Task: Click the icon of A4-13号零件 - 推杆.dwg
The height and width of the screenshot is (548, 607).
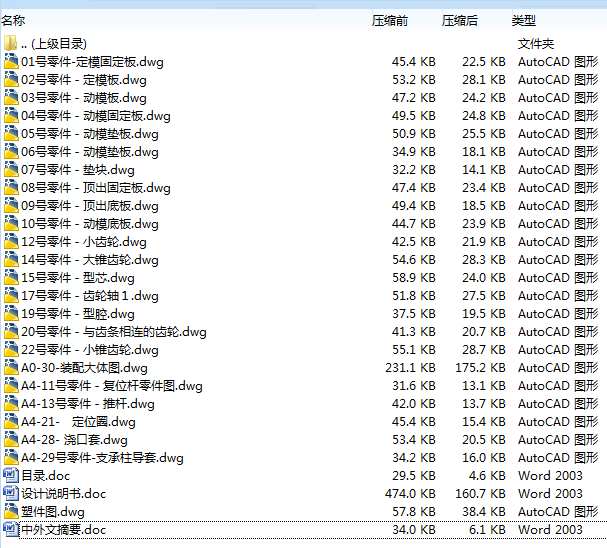Action: point(11,404)
